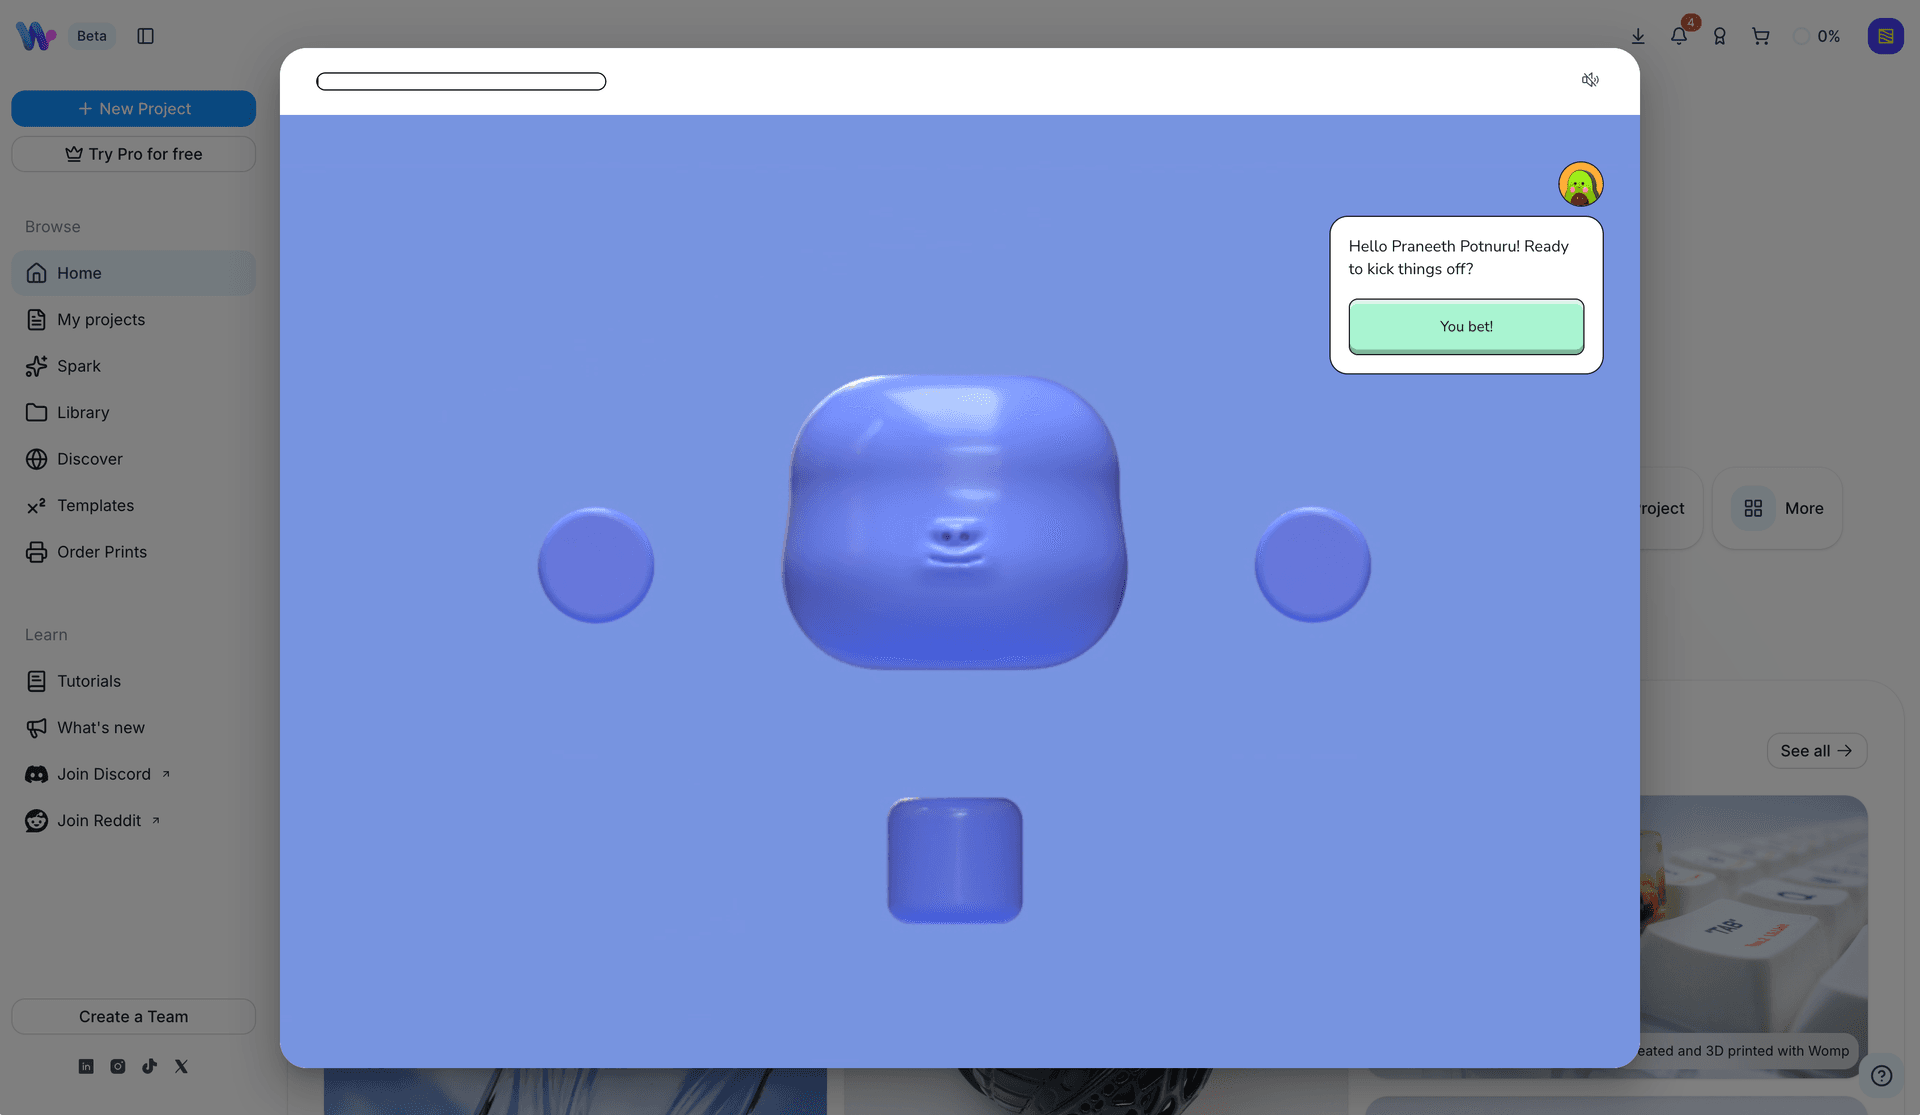Select Order Prints in the sidebar
Image resolution: width=1920 pixels, height=1115 pixels.
101,551
